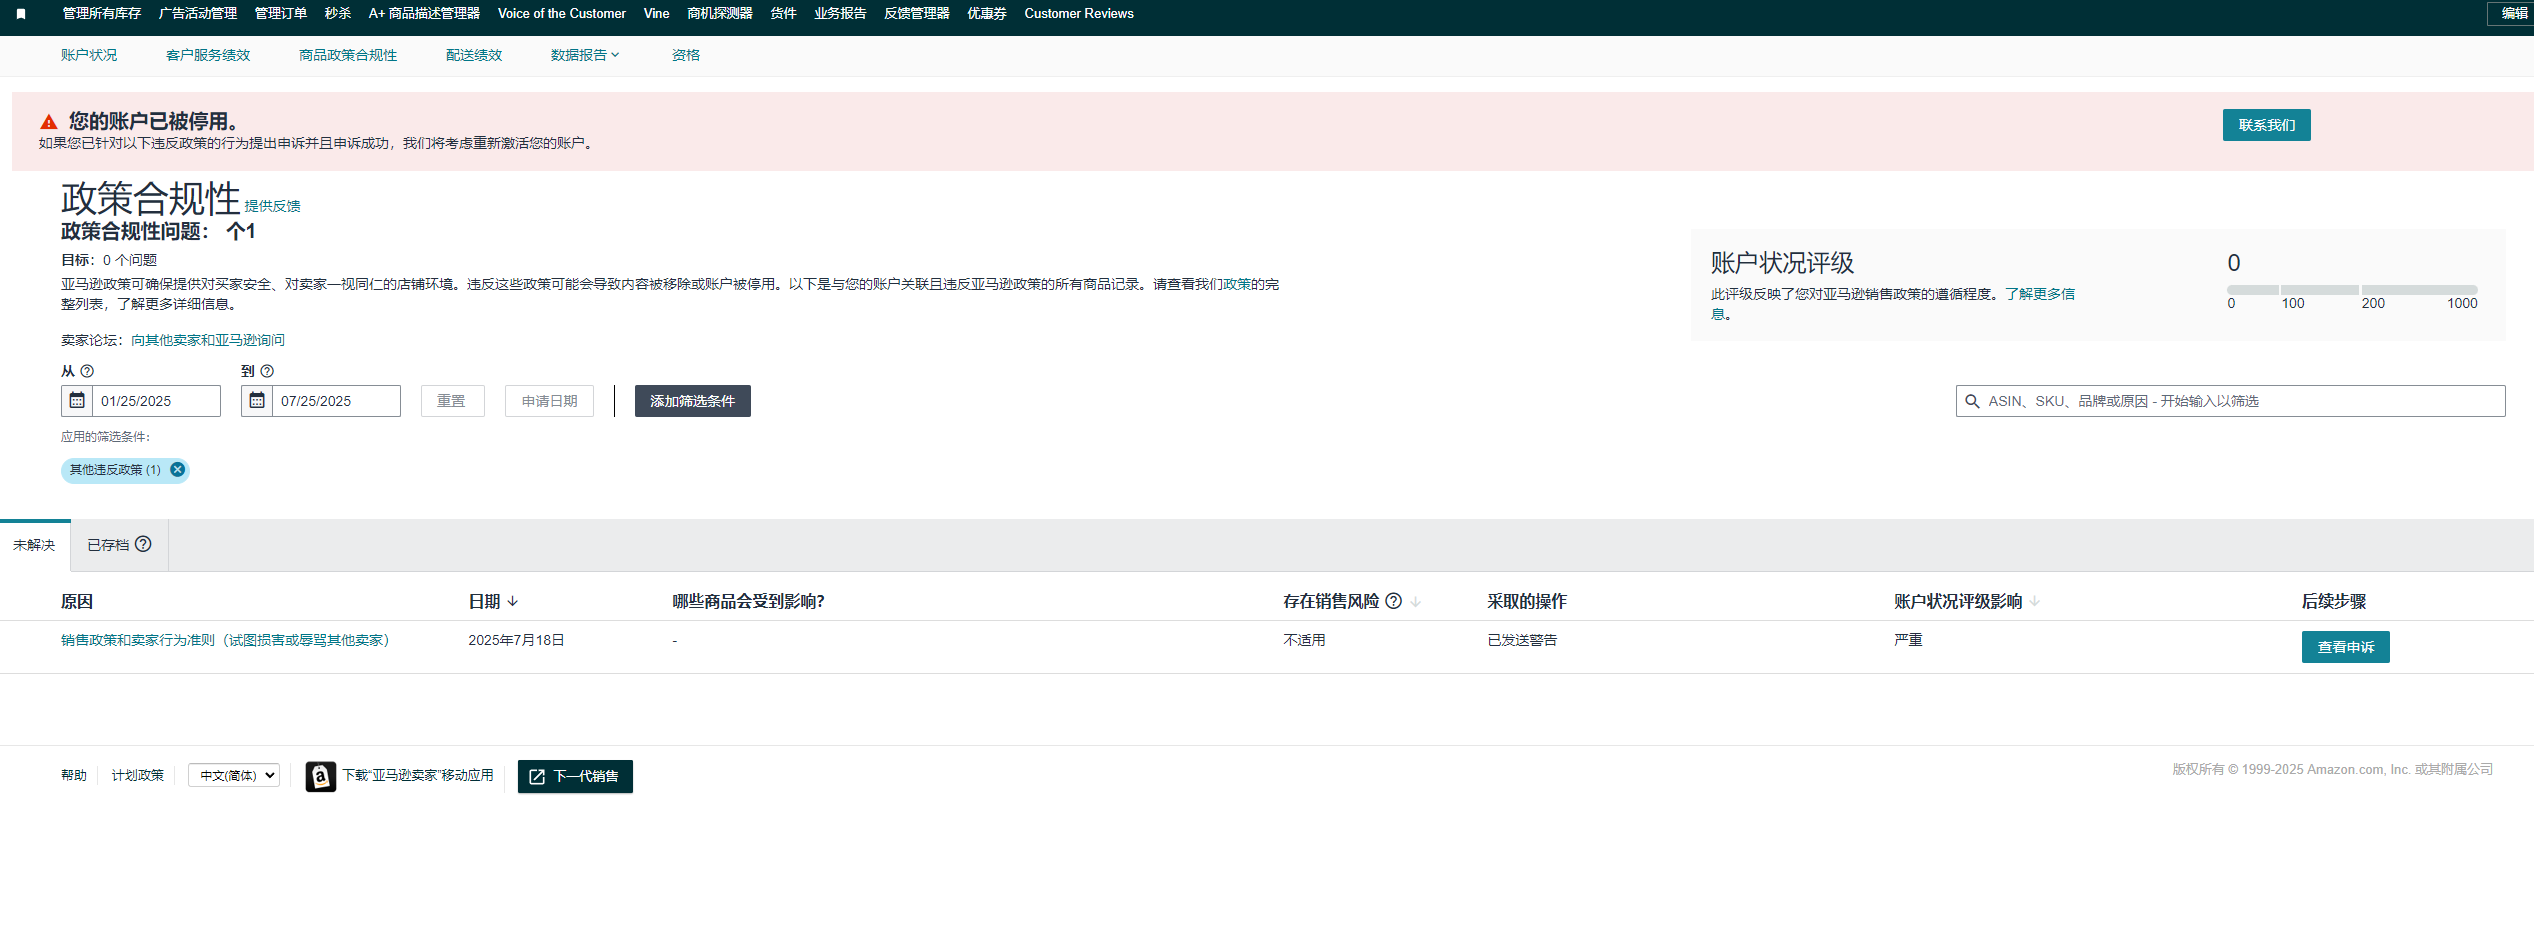Open Voice of the Customer

point(562,14)
